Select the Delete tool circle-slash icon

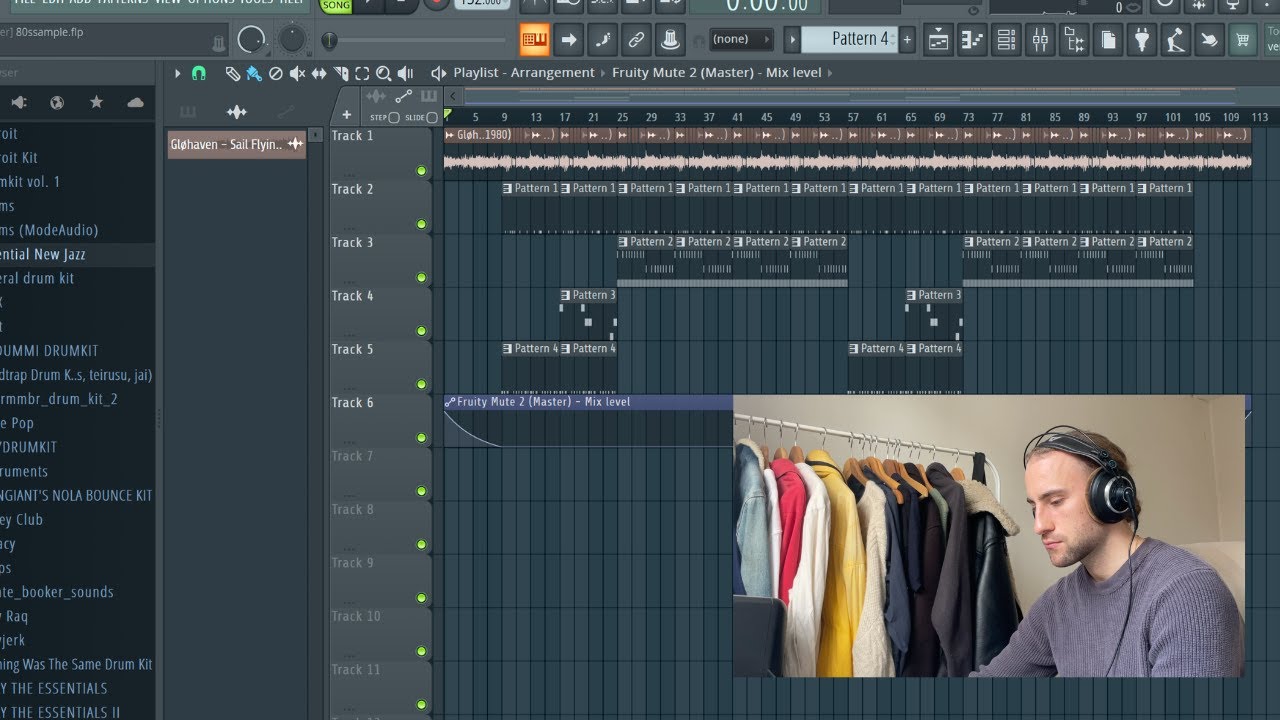pyautogui.click(x=276, y=73)
